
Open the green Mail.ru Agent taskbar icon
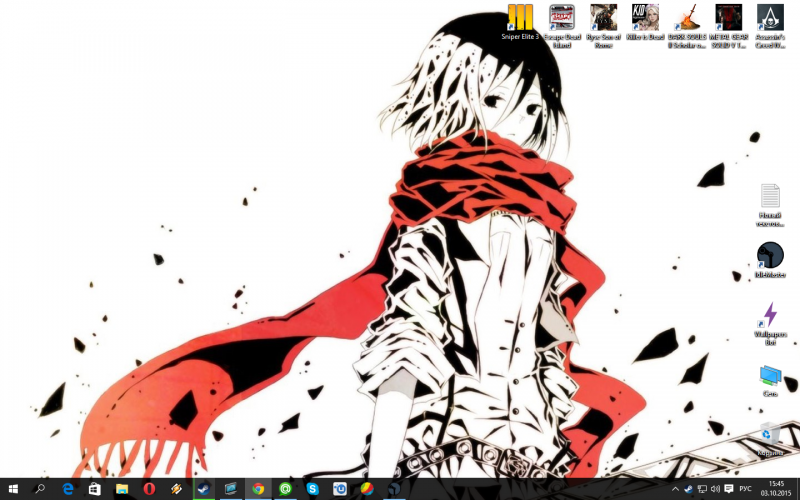(x=285, y=489)
